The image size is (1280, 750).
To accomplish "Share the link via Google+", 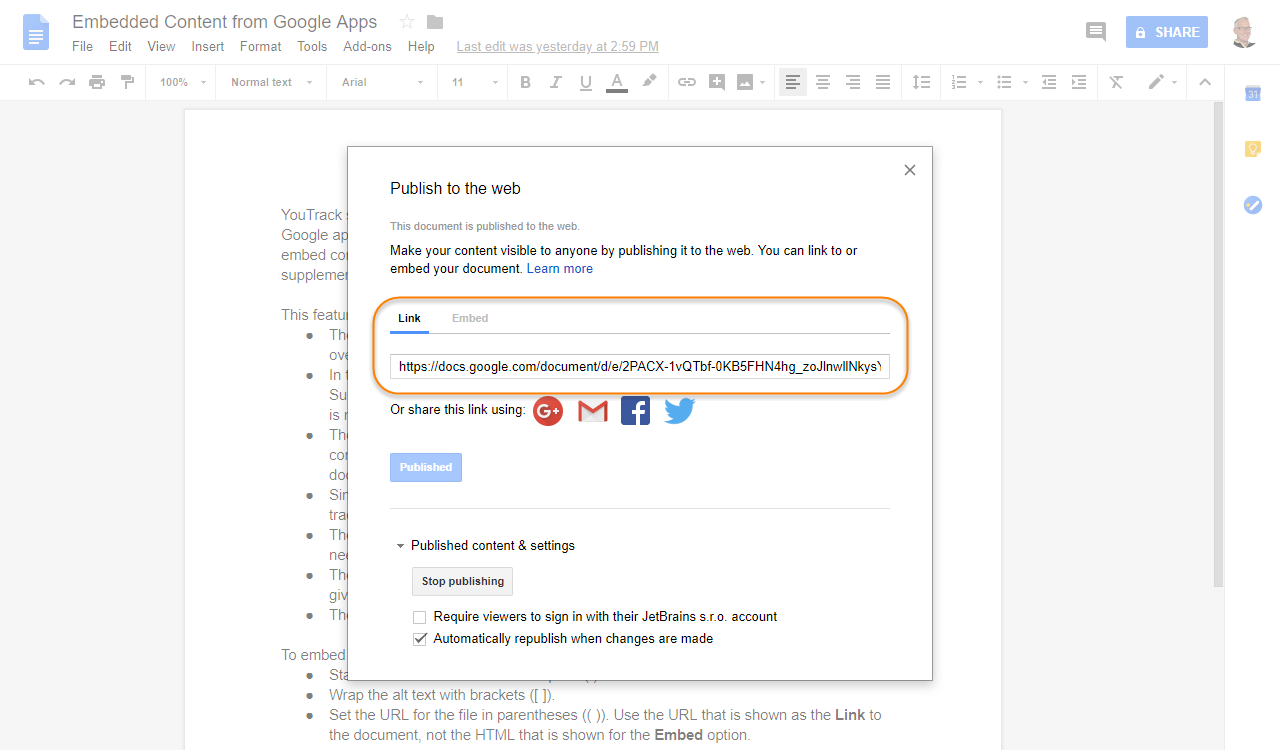I will 547,410.
